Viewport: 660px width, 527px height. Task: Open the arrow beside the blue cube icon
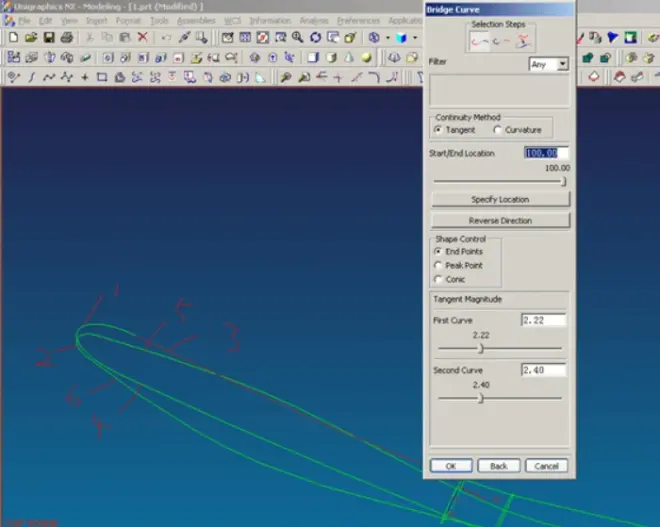tap(415, 37)
